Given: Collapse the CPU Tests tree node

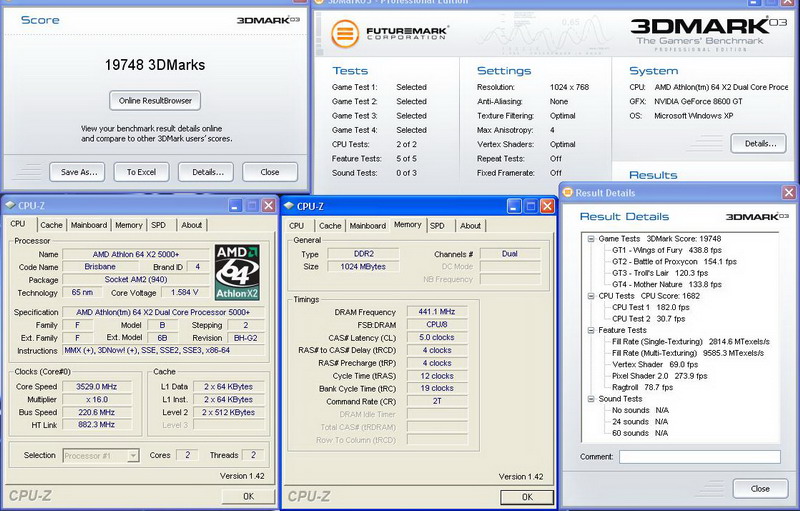Looking at the screenshot, I should (x=591, y=296).
